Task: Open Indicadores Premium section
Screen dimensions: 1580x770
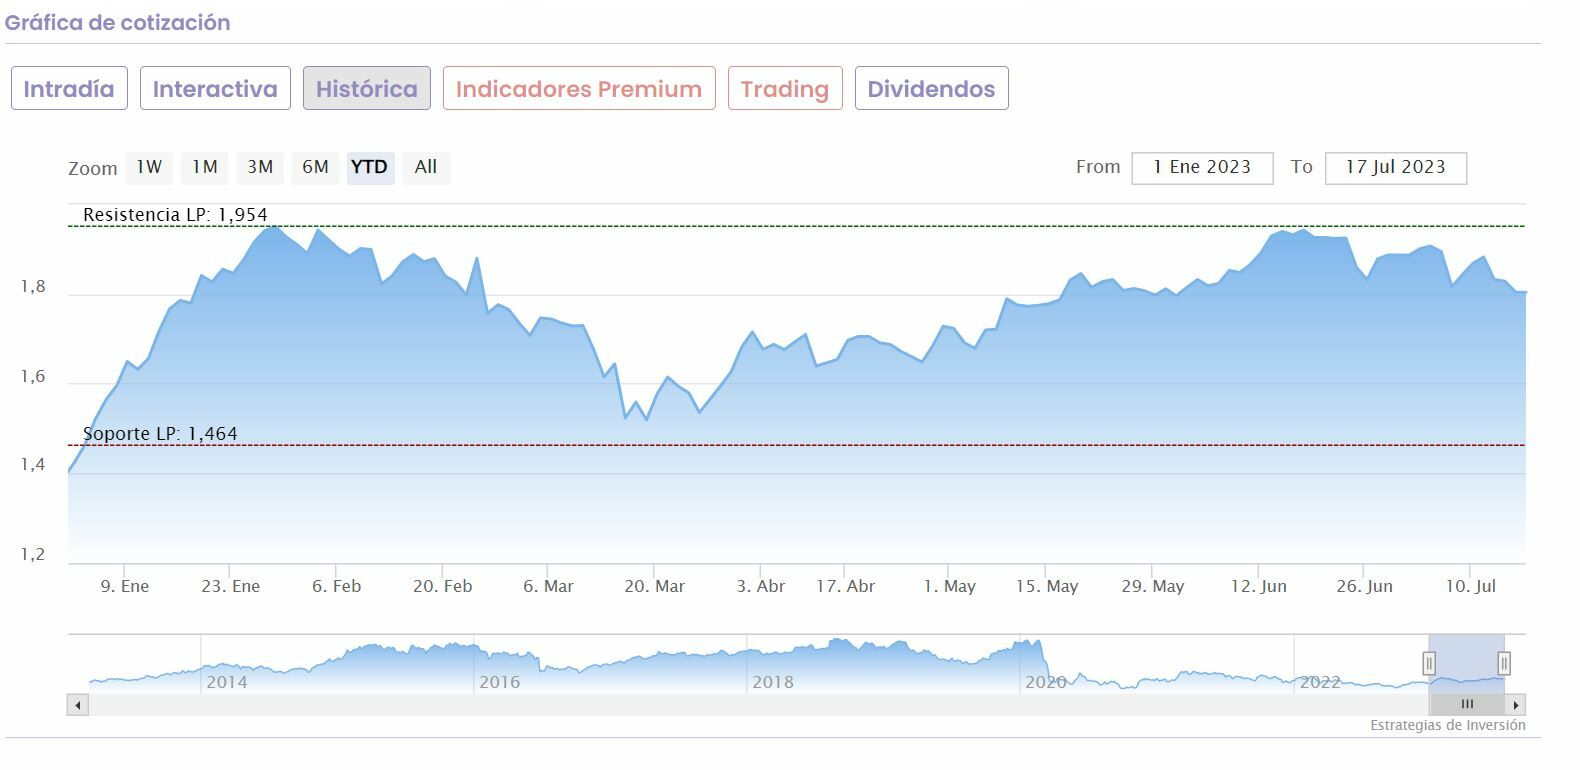Action: click(579, 89)
